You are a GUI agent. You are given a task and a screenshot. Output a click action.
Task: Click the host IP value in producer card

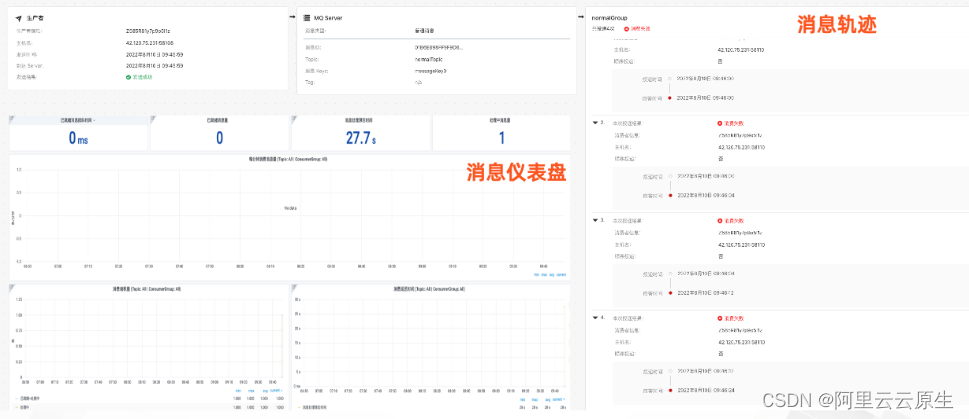150,43
